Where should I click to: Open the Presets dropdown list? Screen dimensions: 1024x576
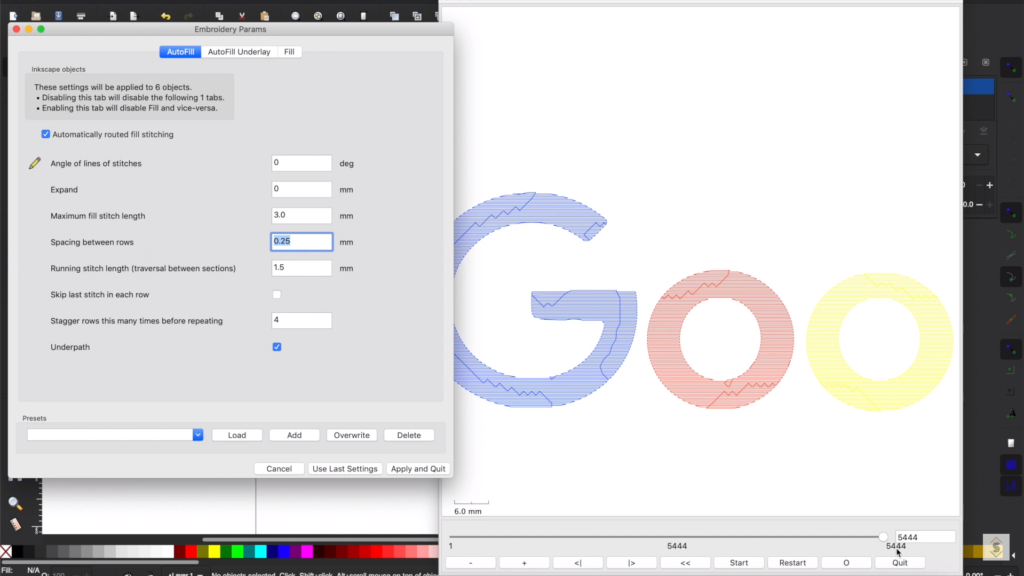(197, 434)
